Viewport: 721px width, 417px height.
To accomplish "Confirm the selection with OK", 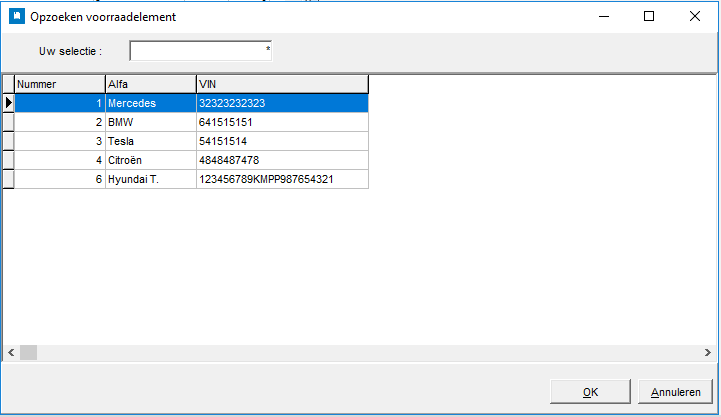I will [590, 392].
